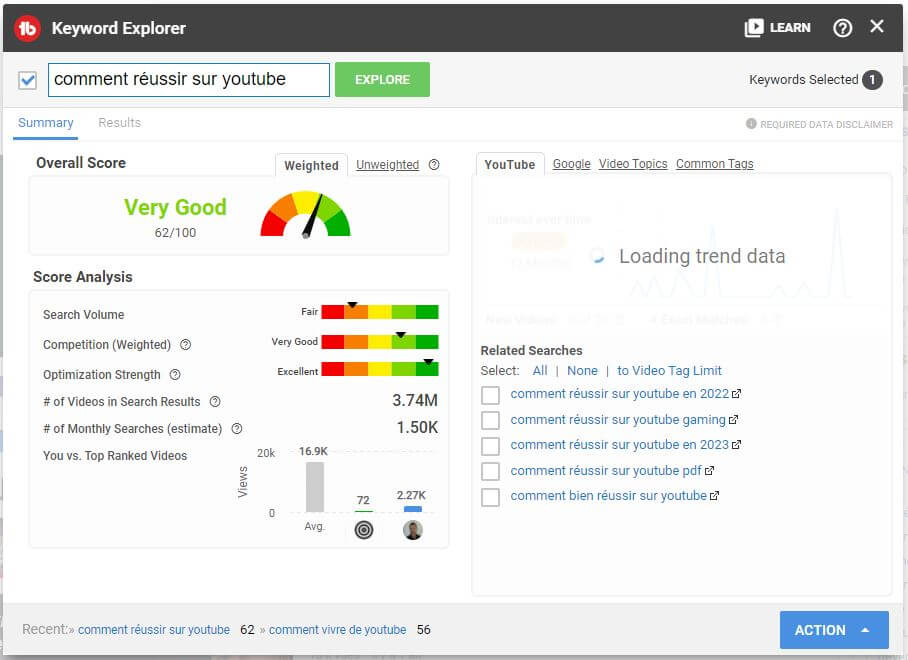Click the gray average views bar
The width and height of the screenshot is (908, 660).
click(314, 486)
